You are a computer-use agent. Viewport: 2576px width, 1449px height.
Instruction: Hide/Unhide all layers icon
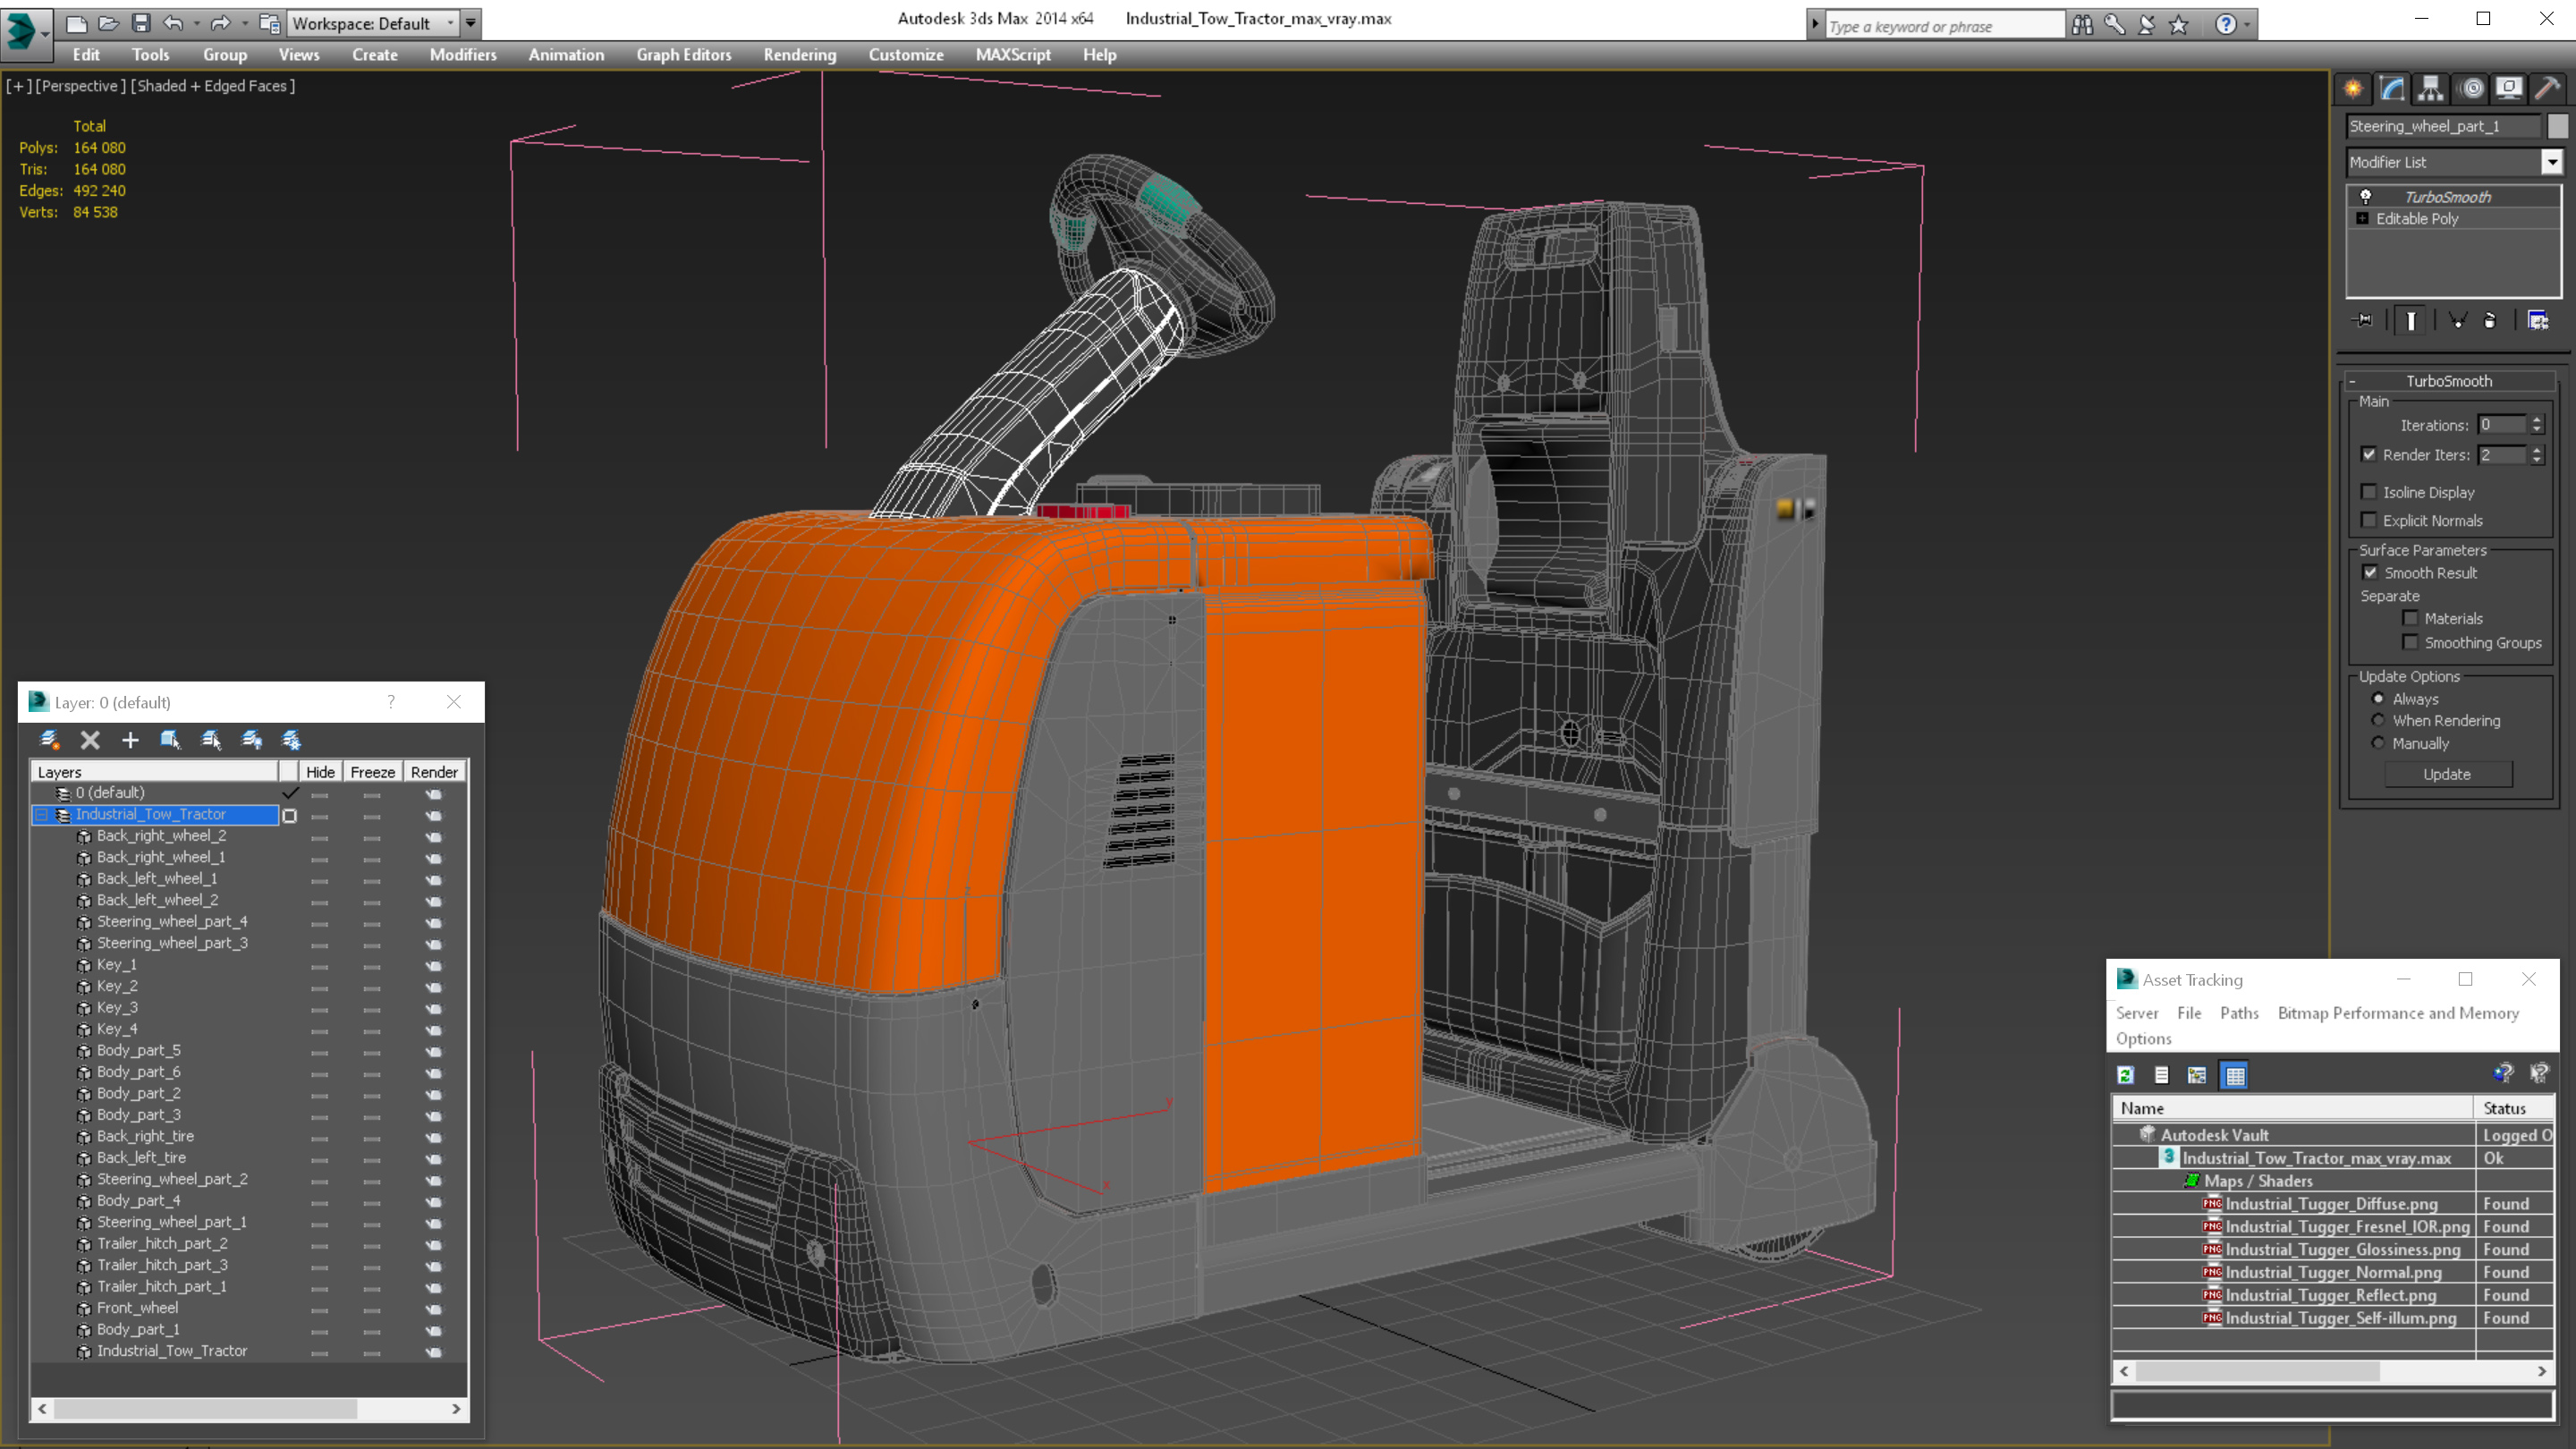pos(251,740)
